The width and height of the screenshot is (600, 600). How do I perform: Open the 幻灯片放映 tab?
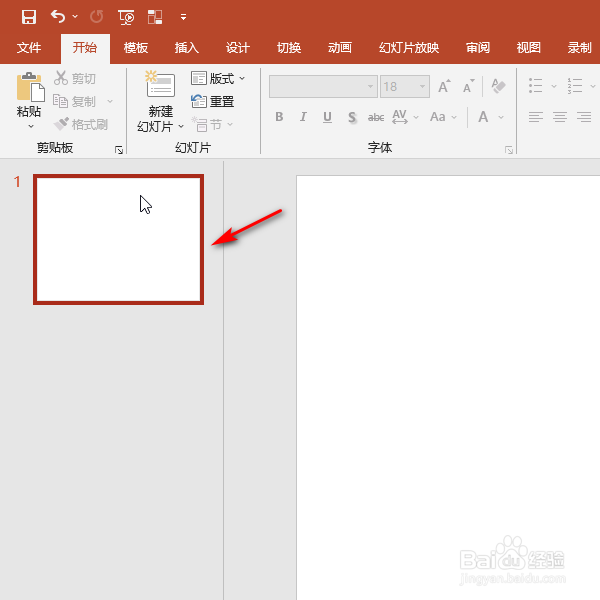pyautogui.click(x=409, y=48)
